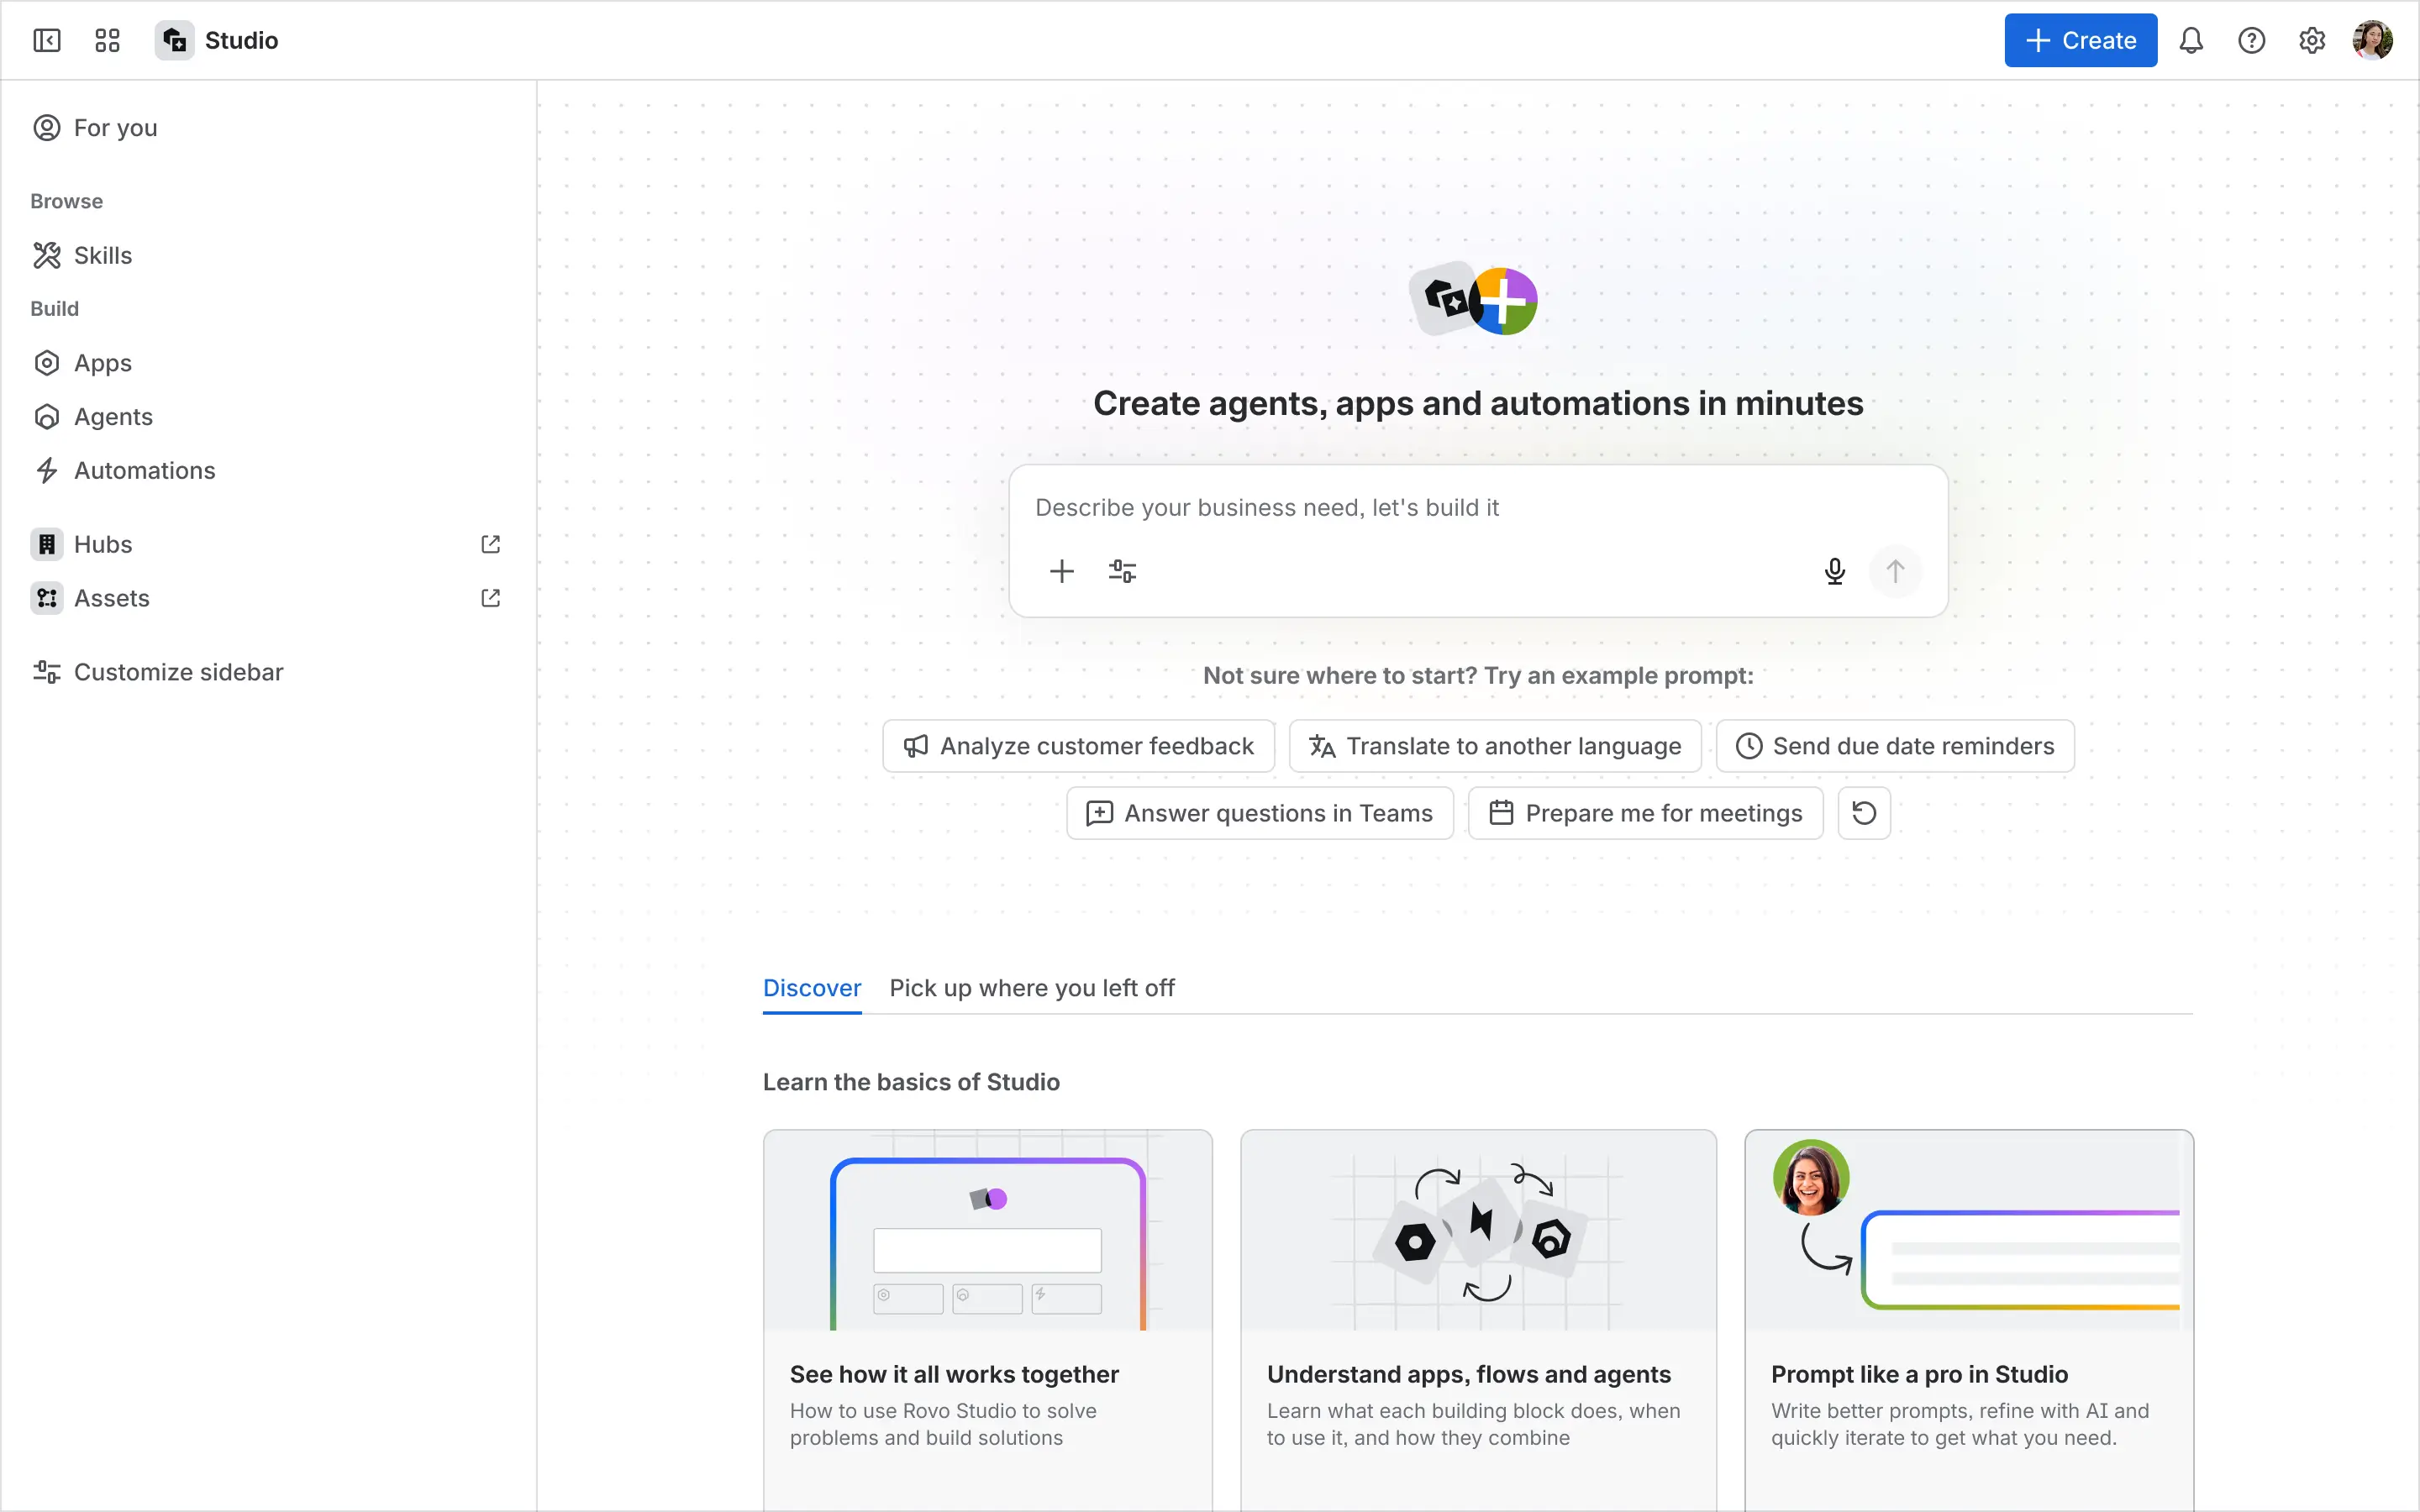Collapse the sidebar with the panel icon
Viewport: 2420px width, 1512px height.
47,40
